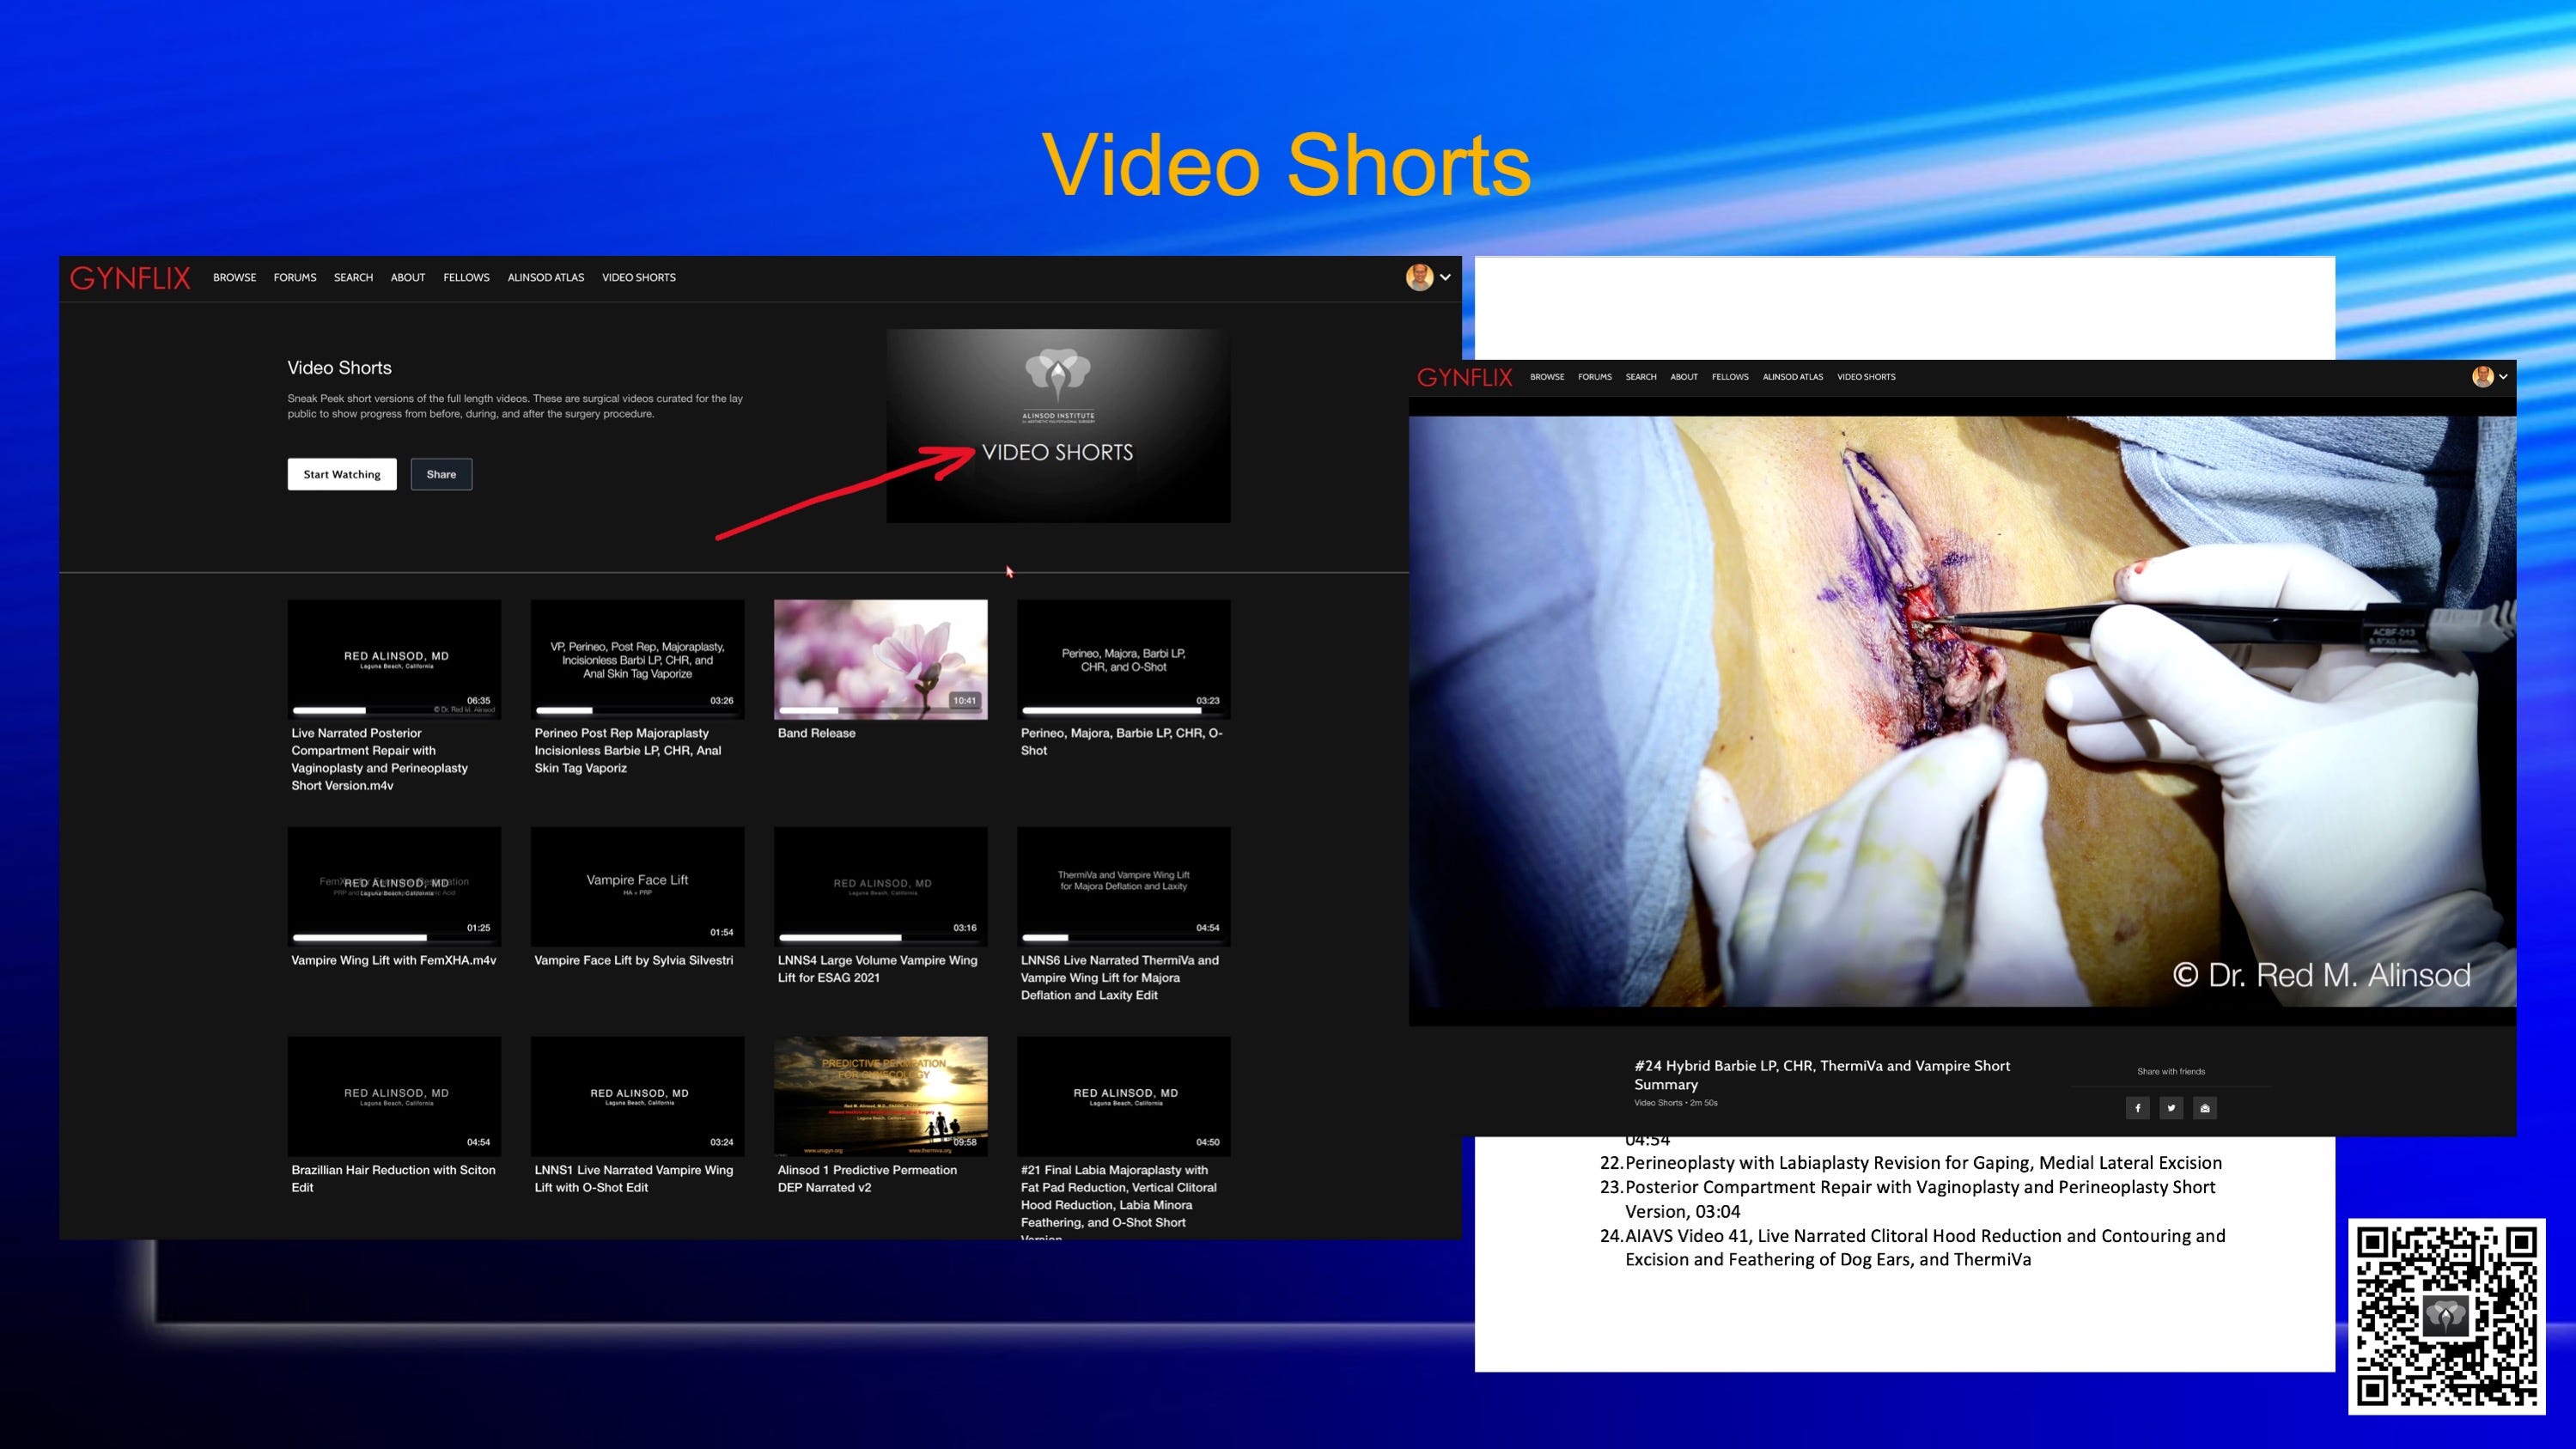Open VIDEO SHORTS in the left window menu
This screenshot has height=1449, width=2576.
click(639, 277)
